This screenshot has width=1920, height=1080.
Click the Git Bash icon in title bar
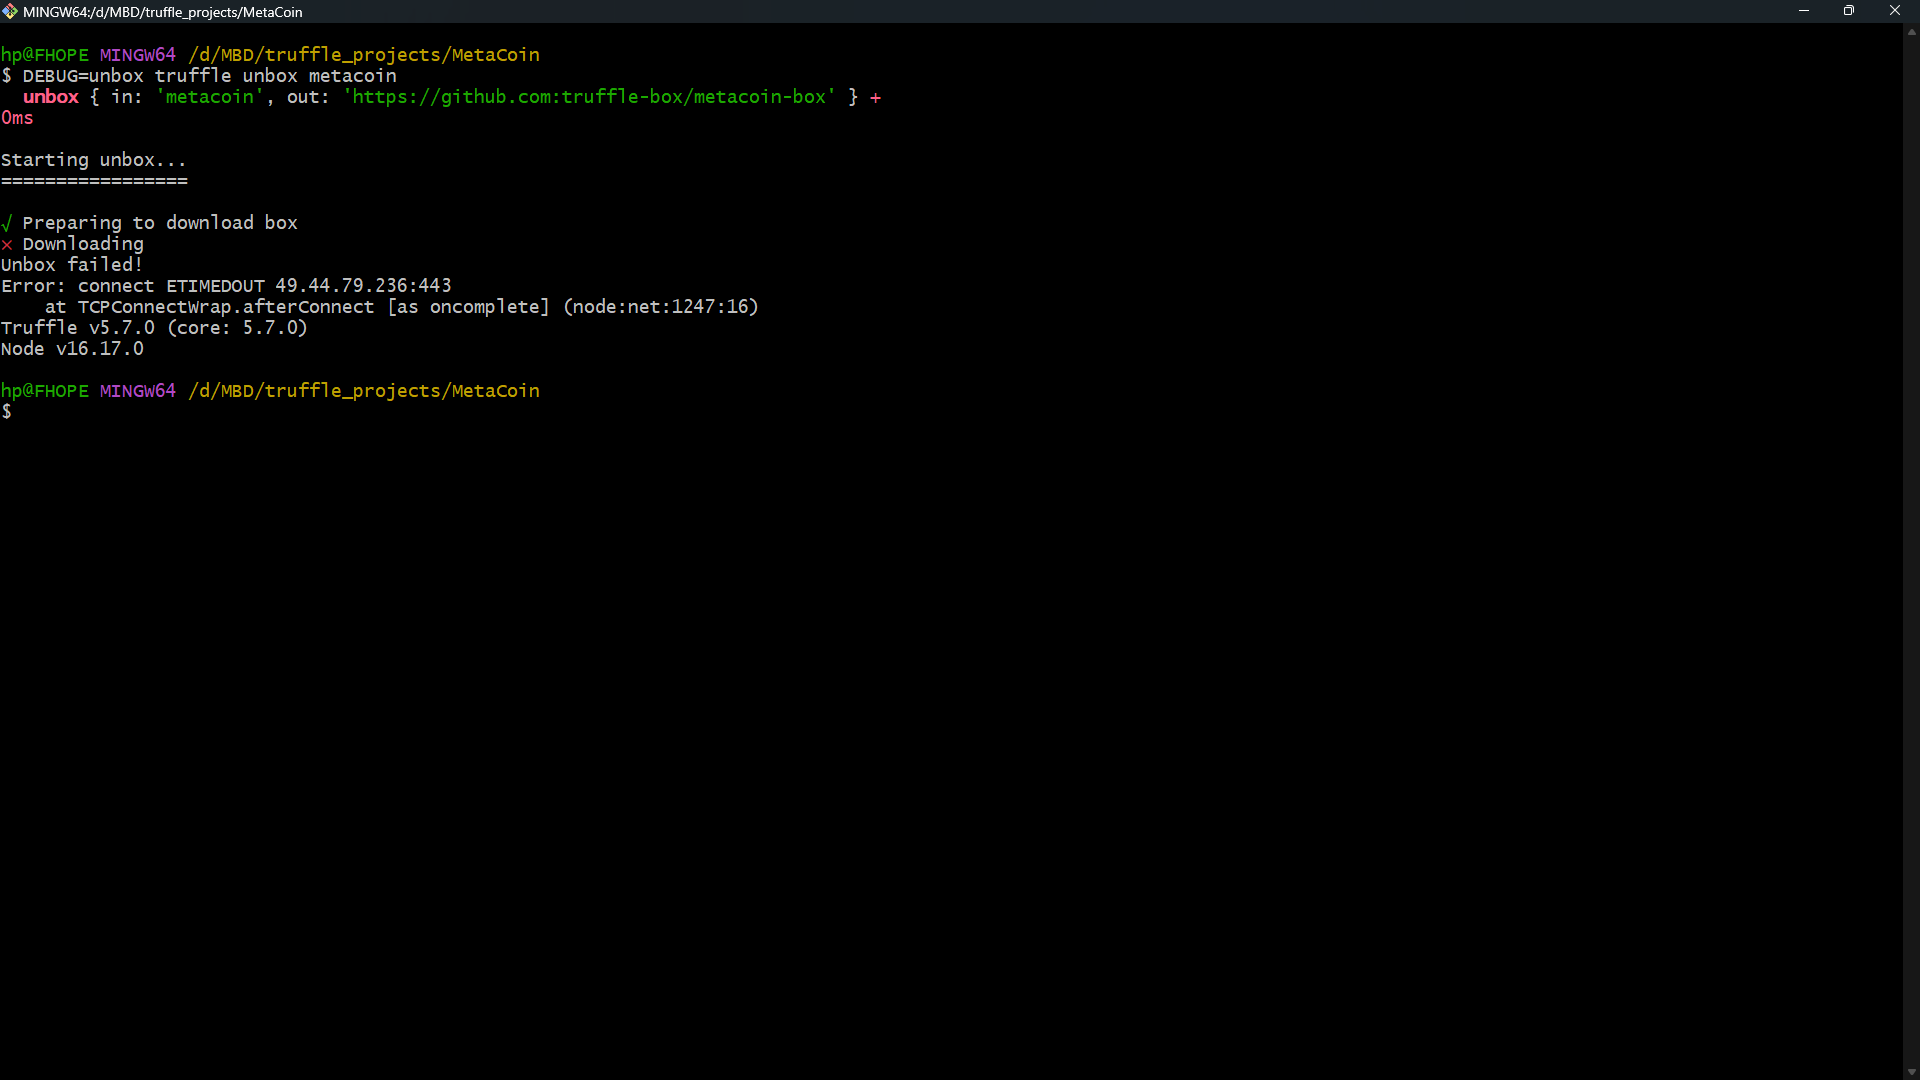click(x=11, y=11)
